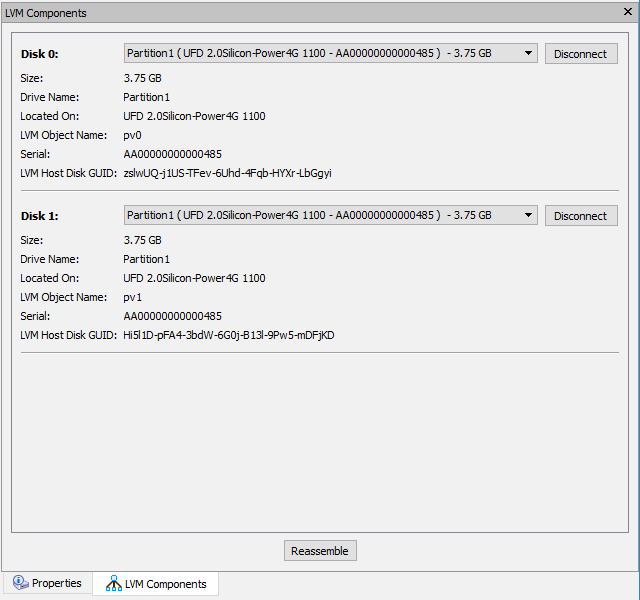Expand Disk 0 dropdown arrow
The height and width of the screenshot is (600, 640).
528,53
